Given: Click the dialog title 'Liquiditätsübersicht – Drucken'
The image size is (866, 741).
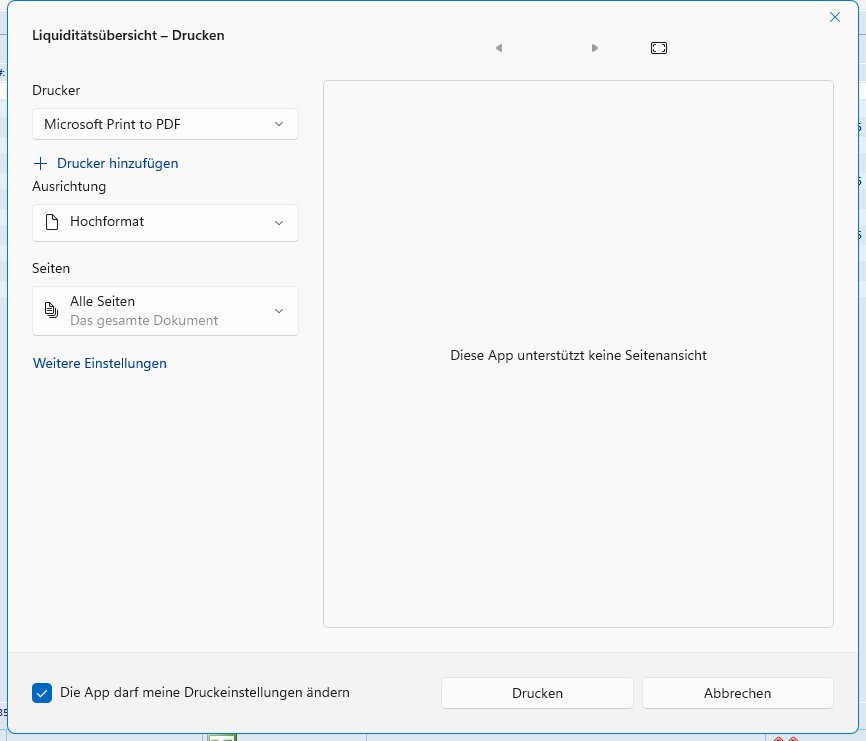Looking at the screenshot, I should point(128,35).
